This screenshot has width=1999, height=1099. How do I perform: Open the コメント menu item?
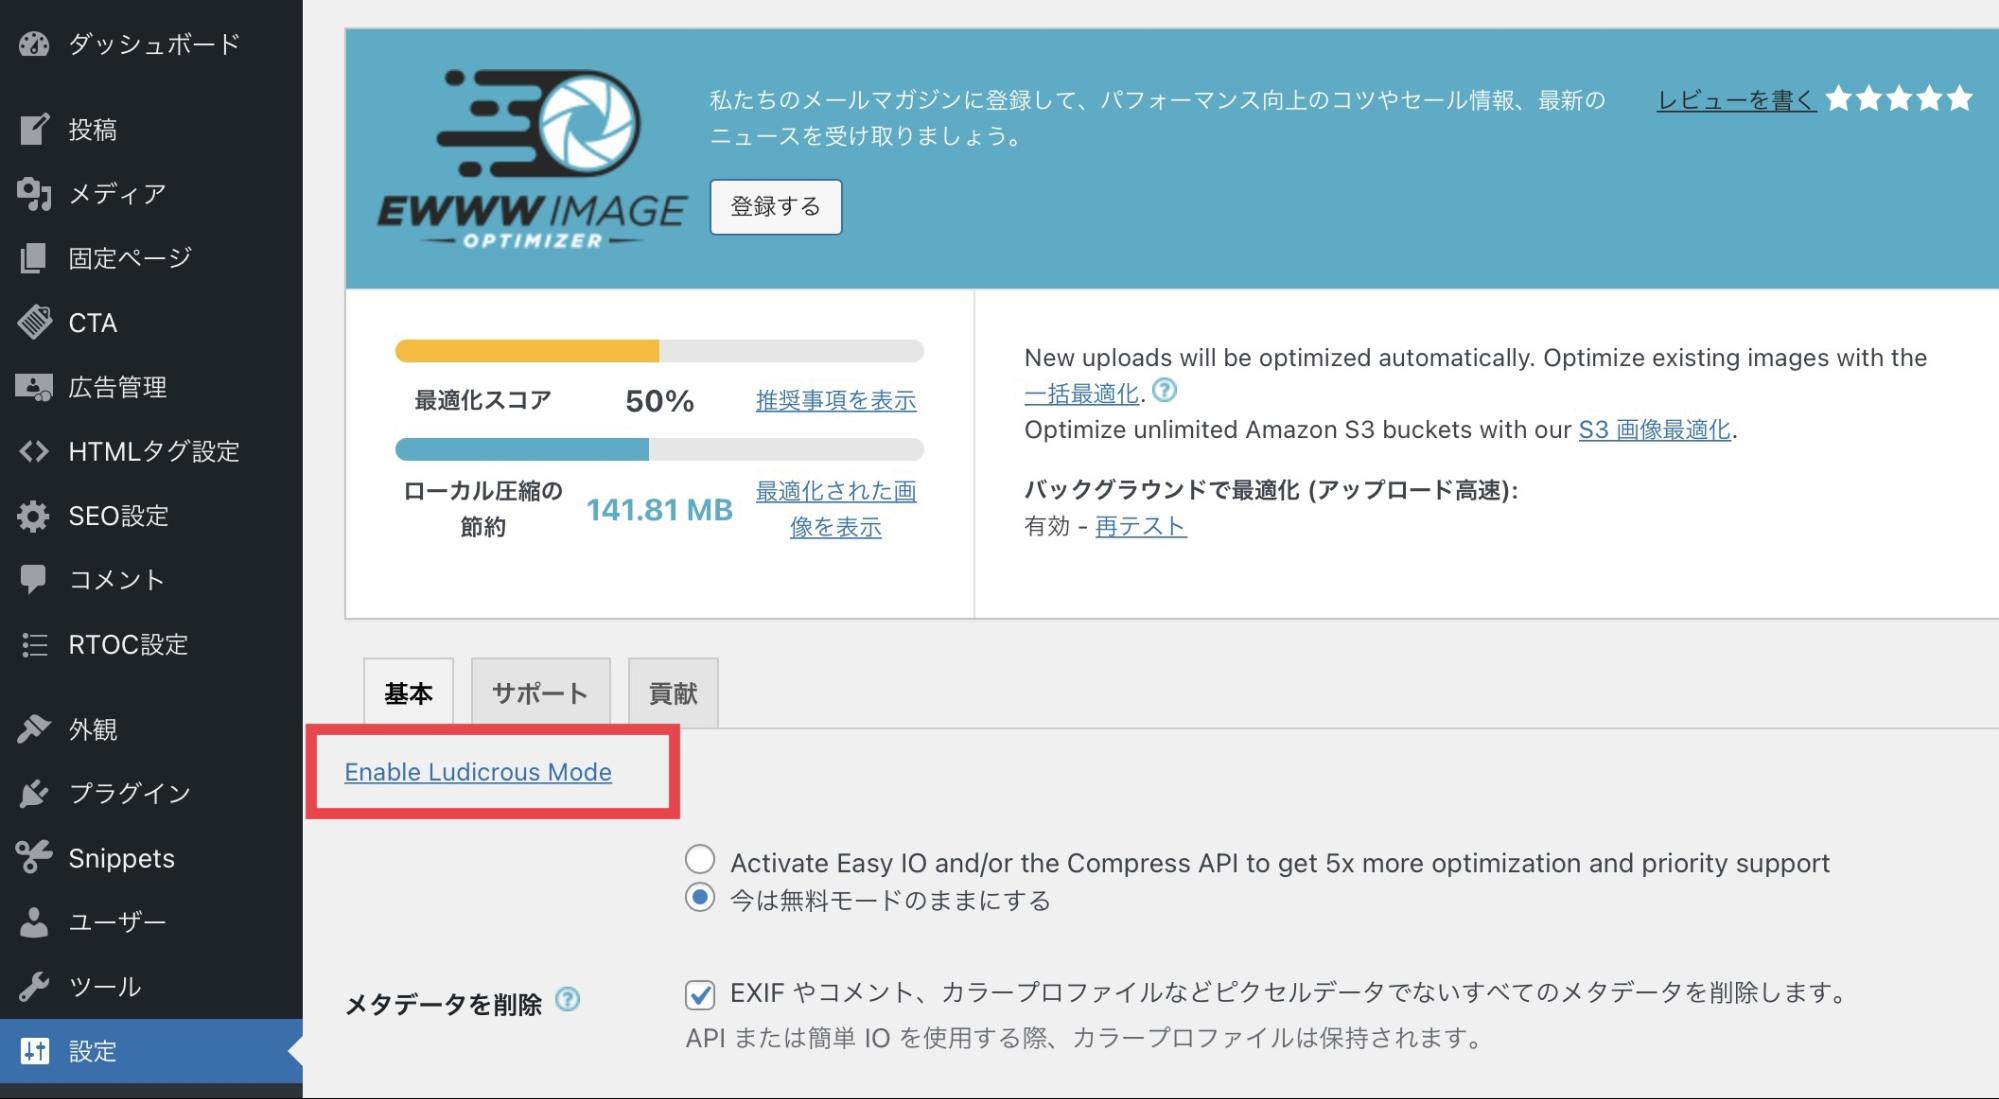pyautogui.click(x=151, y=580)
